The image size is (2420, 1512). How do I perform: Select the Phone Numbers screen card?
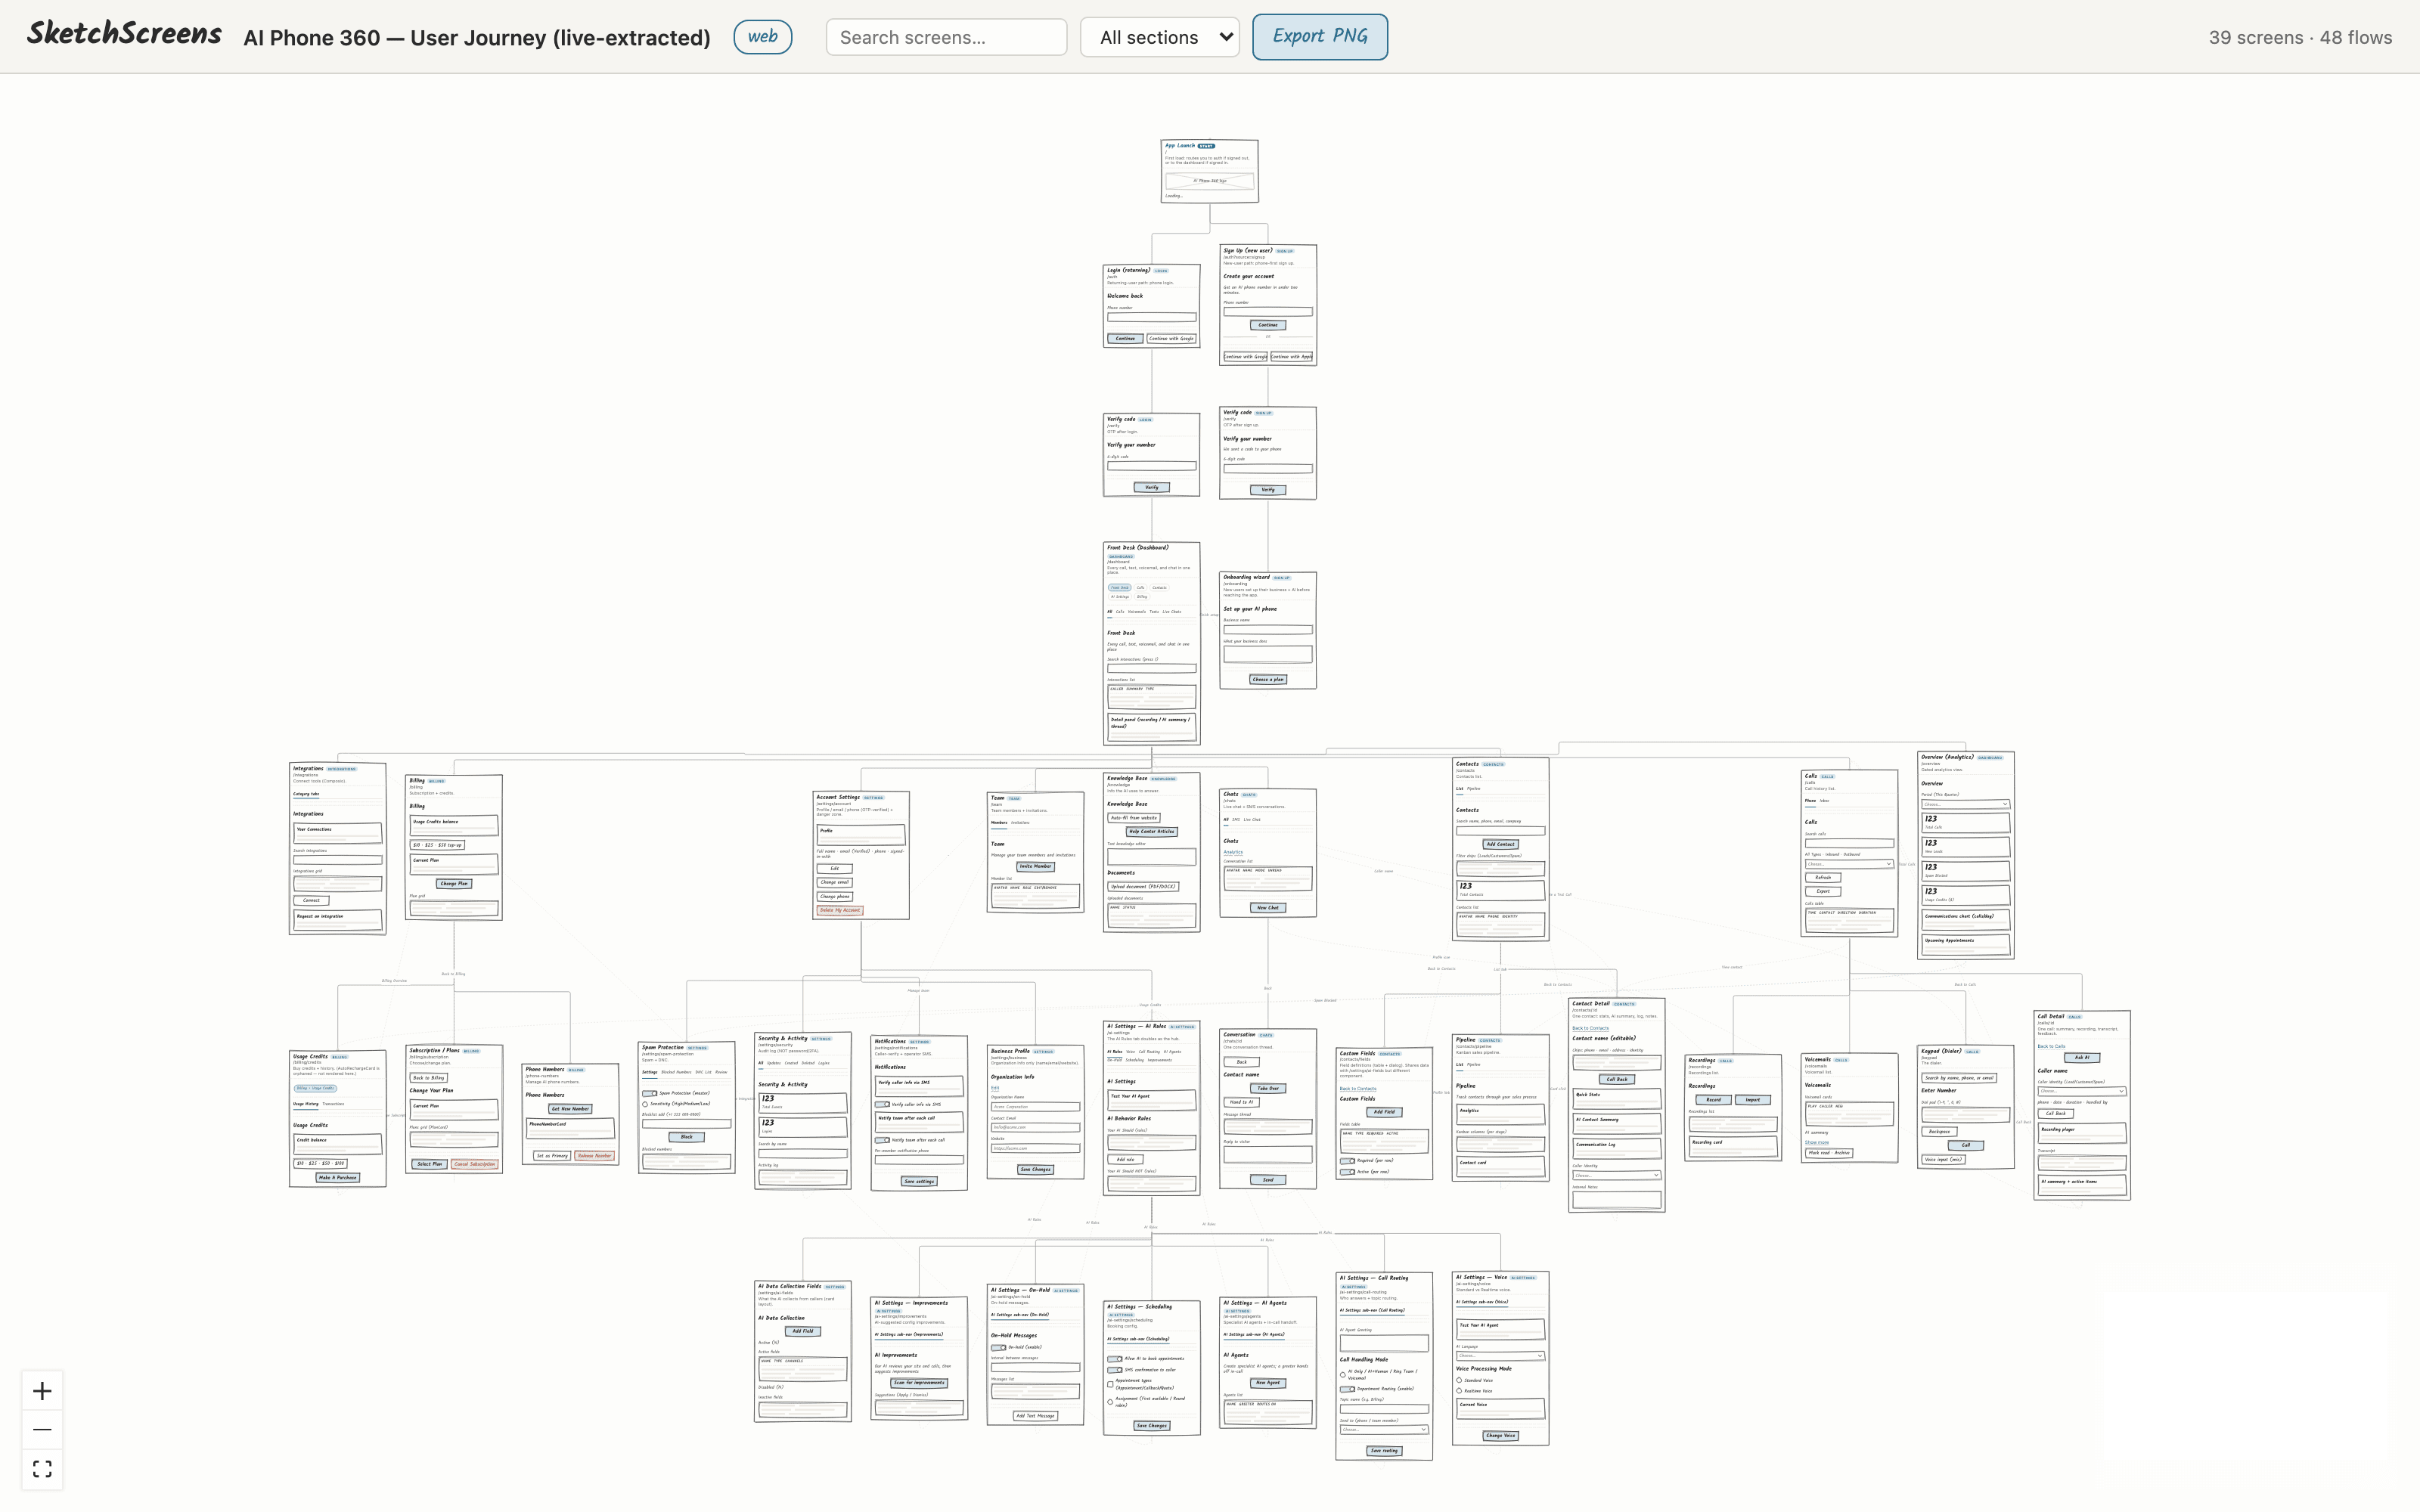pyautogui.click(x=570, y=1115)
